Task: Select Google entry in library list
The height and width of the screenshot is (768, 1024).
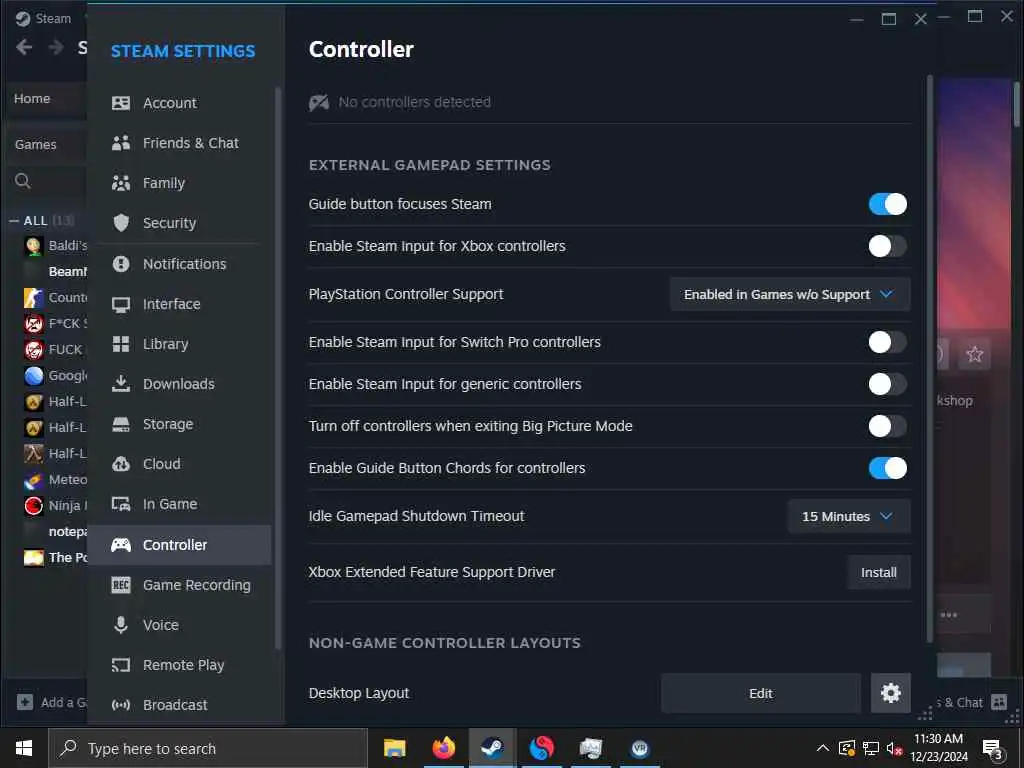Action: pos(55,376)
